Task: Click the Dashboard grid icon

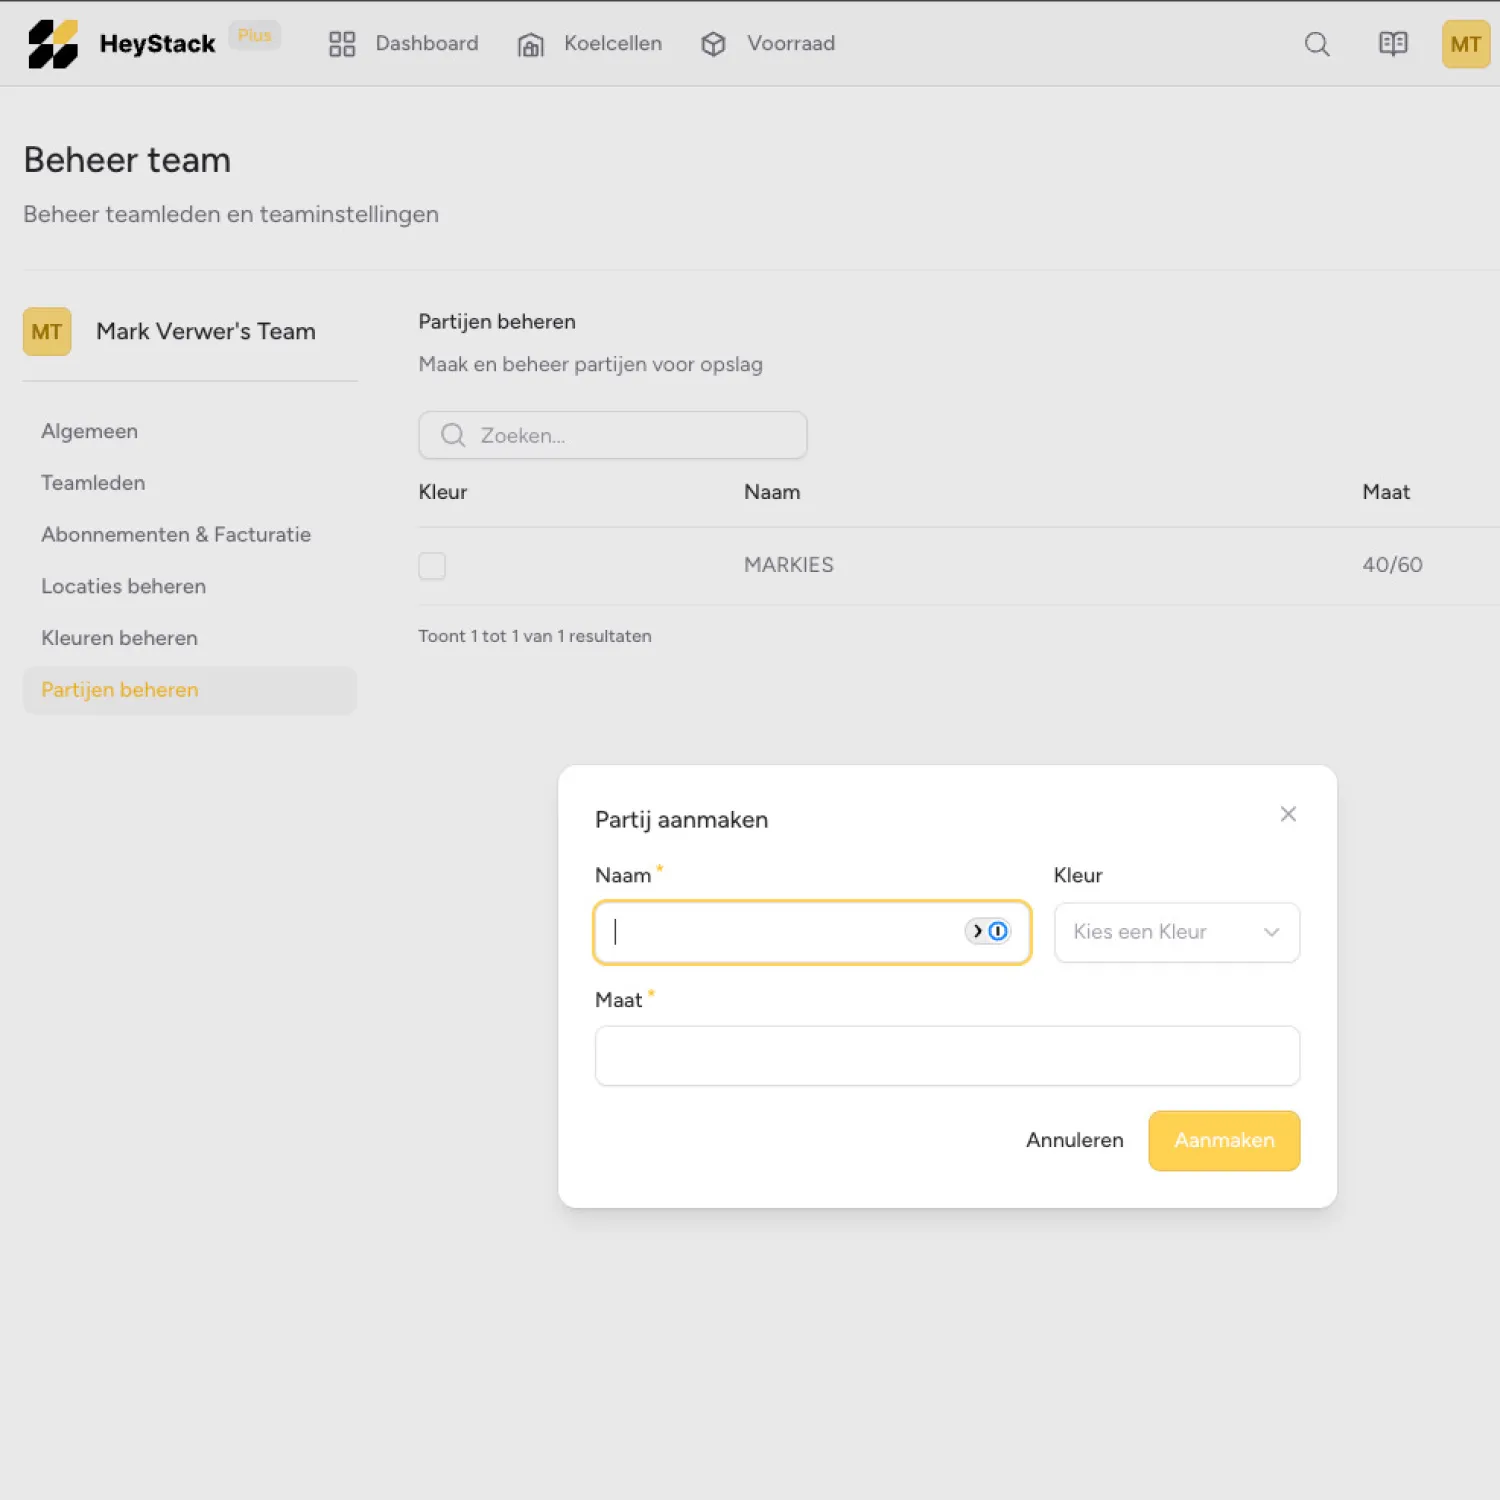Action: 342,44
